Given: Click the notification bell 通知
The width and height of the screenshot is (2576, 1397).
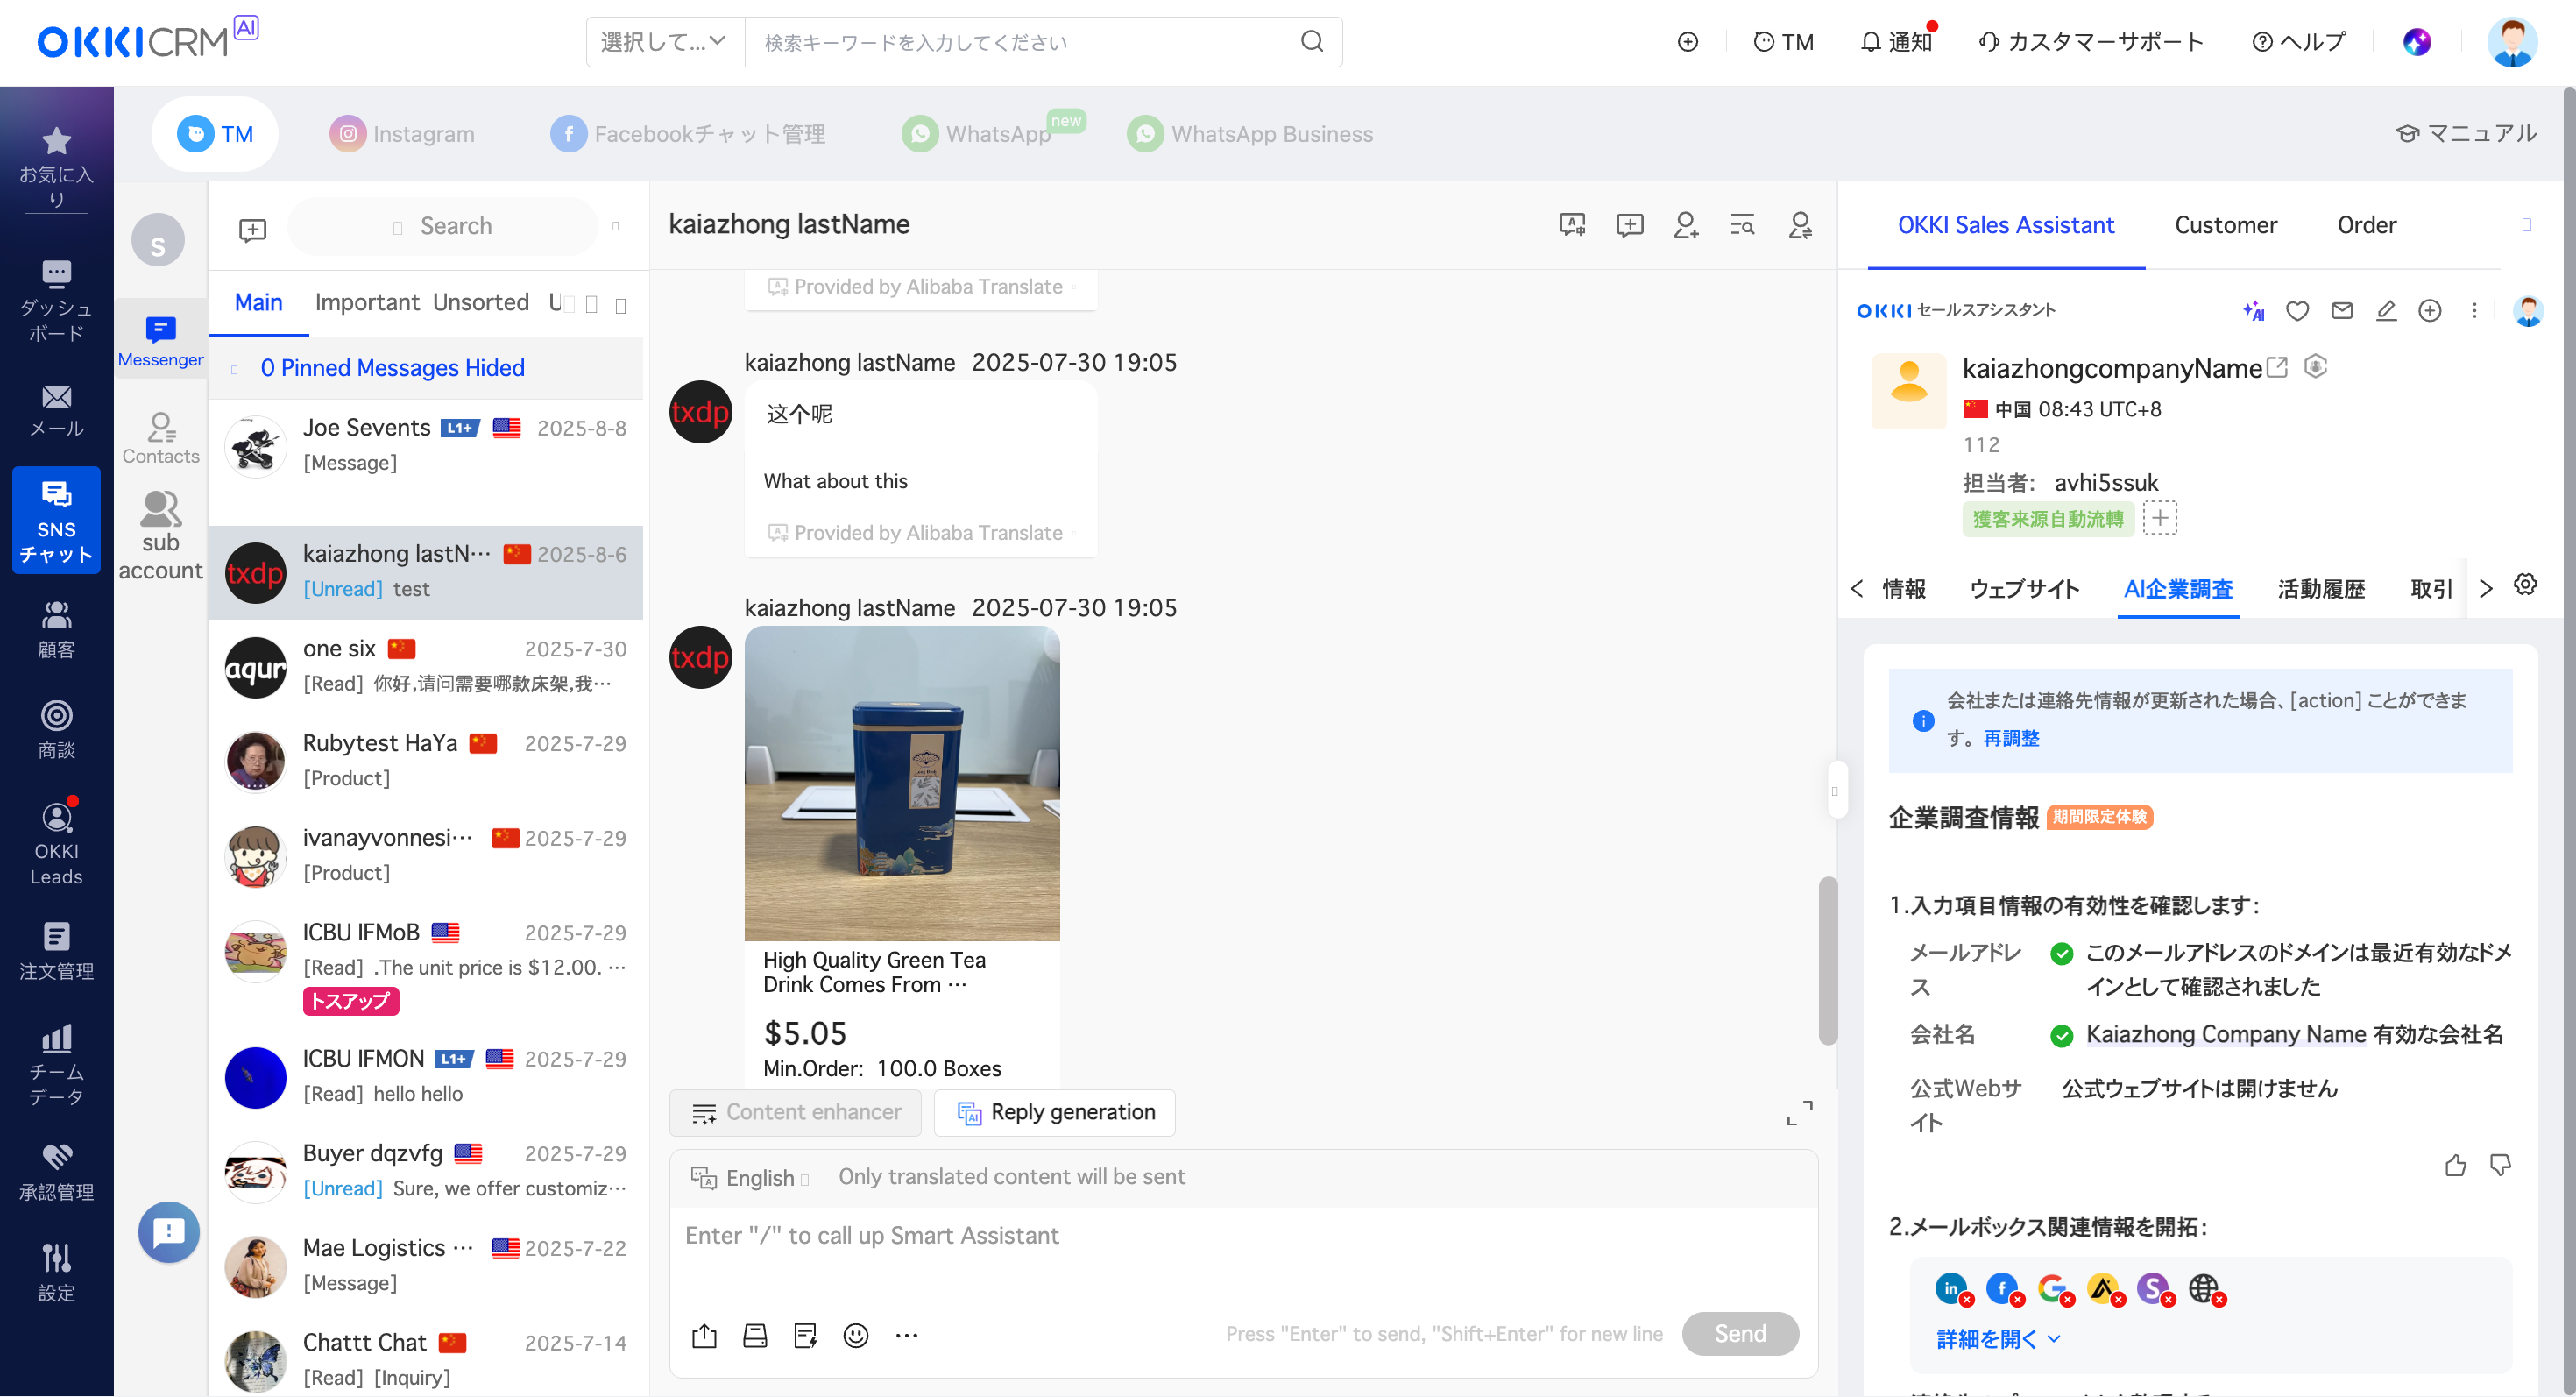Looking at the screenshot, I should 1897,41.
